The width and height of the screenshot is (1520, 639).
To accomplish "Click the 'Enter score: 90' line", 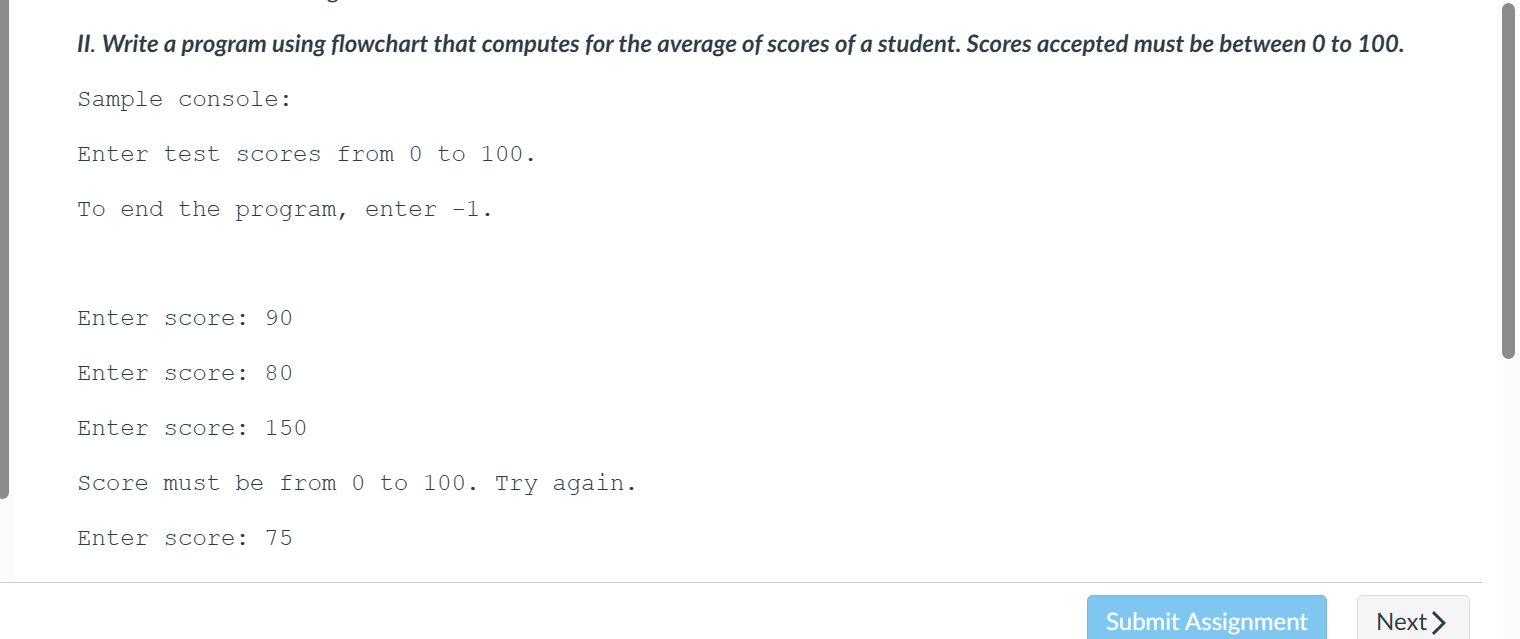I will click(185, 318).
